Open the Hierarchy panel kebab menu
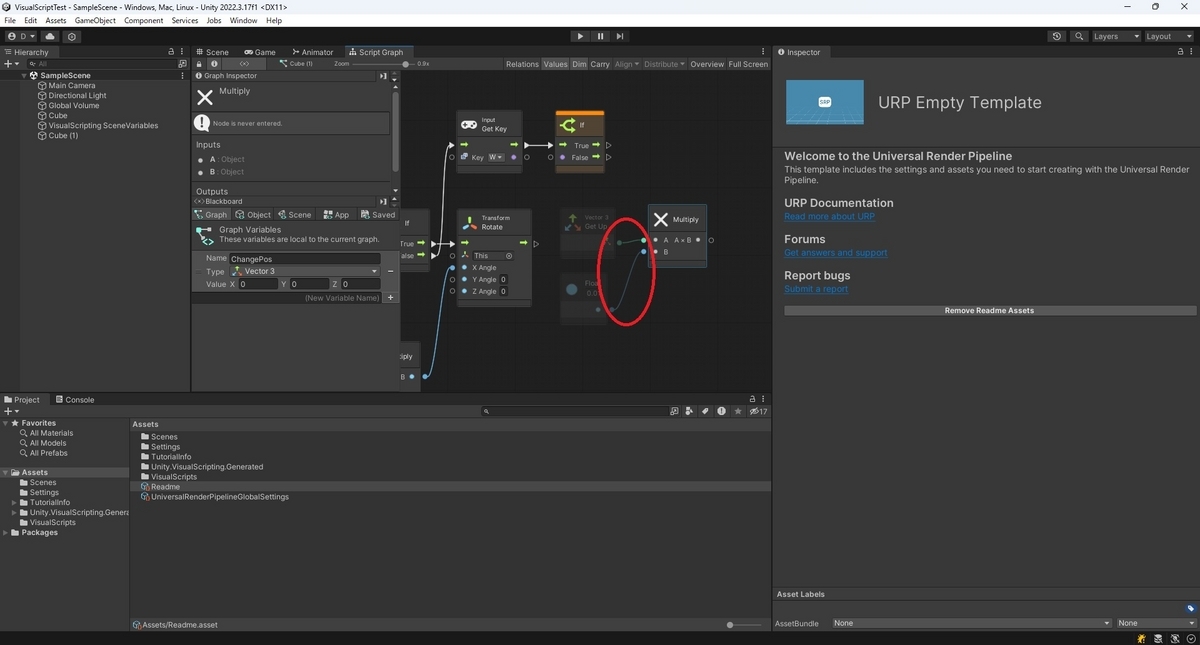This screenshot has height=645, width=1200. tap(183, 52)
